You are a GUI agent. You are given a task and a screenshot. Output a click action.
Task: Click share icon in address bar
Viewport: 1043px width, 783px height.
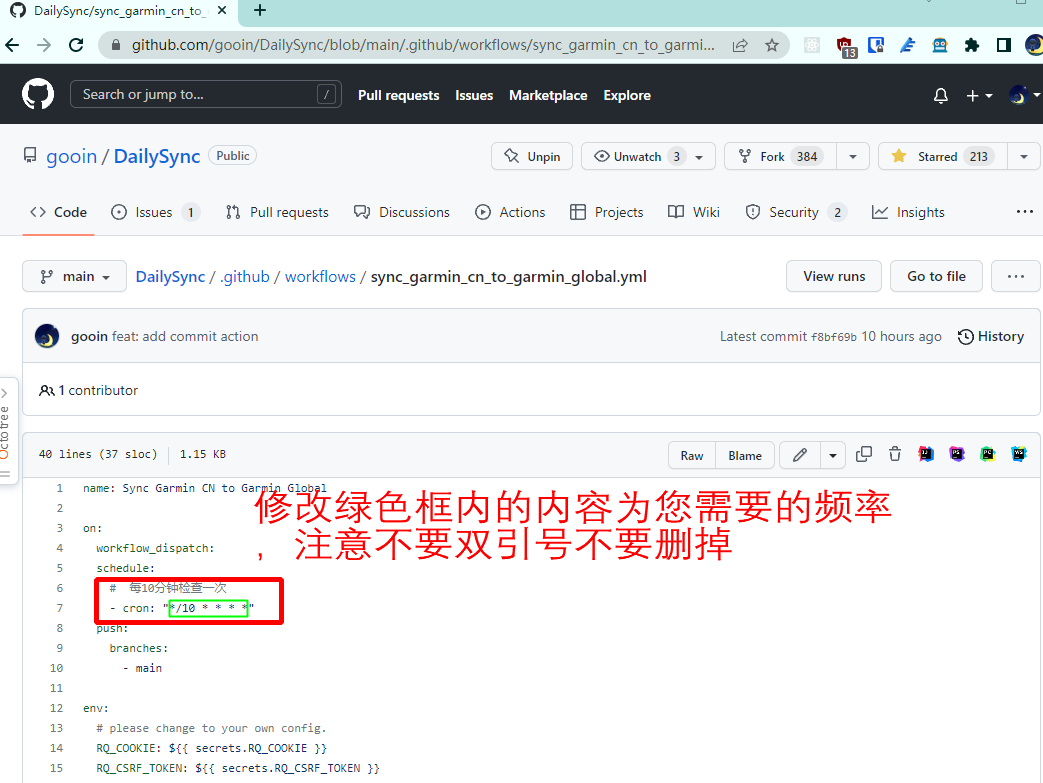point(740,45)
